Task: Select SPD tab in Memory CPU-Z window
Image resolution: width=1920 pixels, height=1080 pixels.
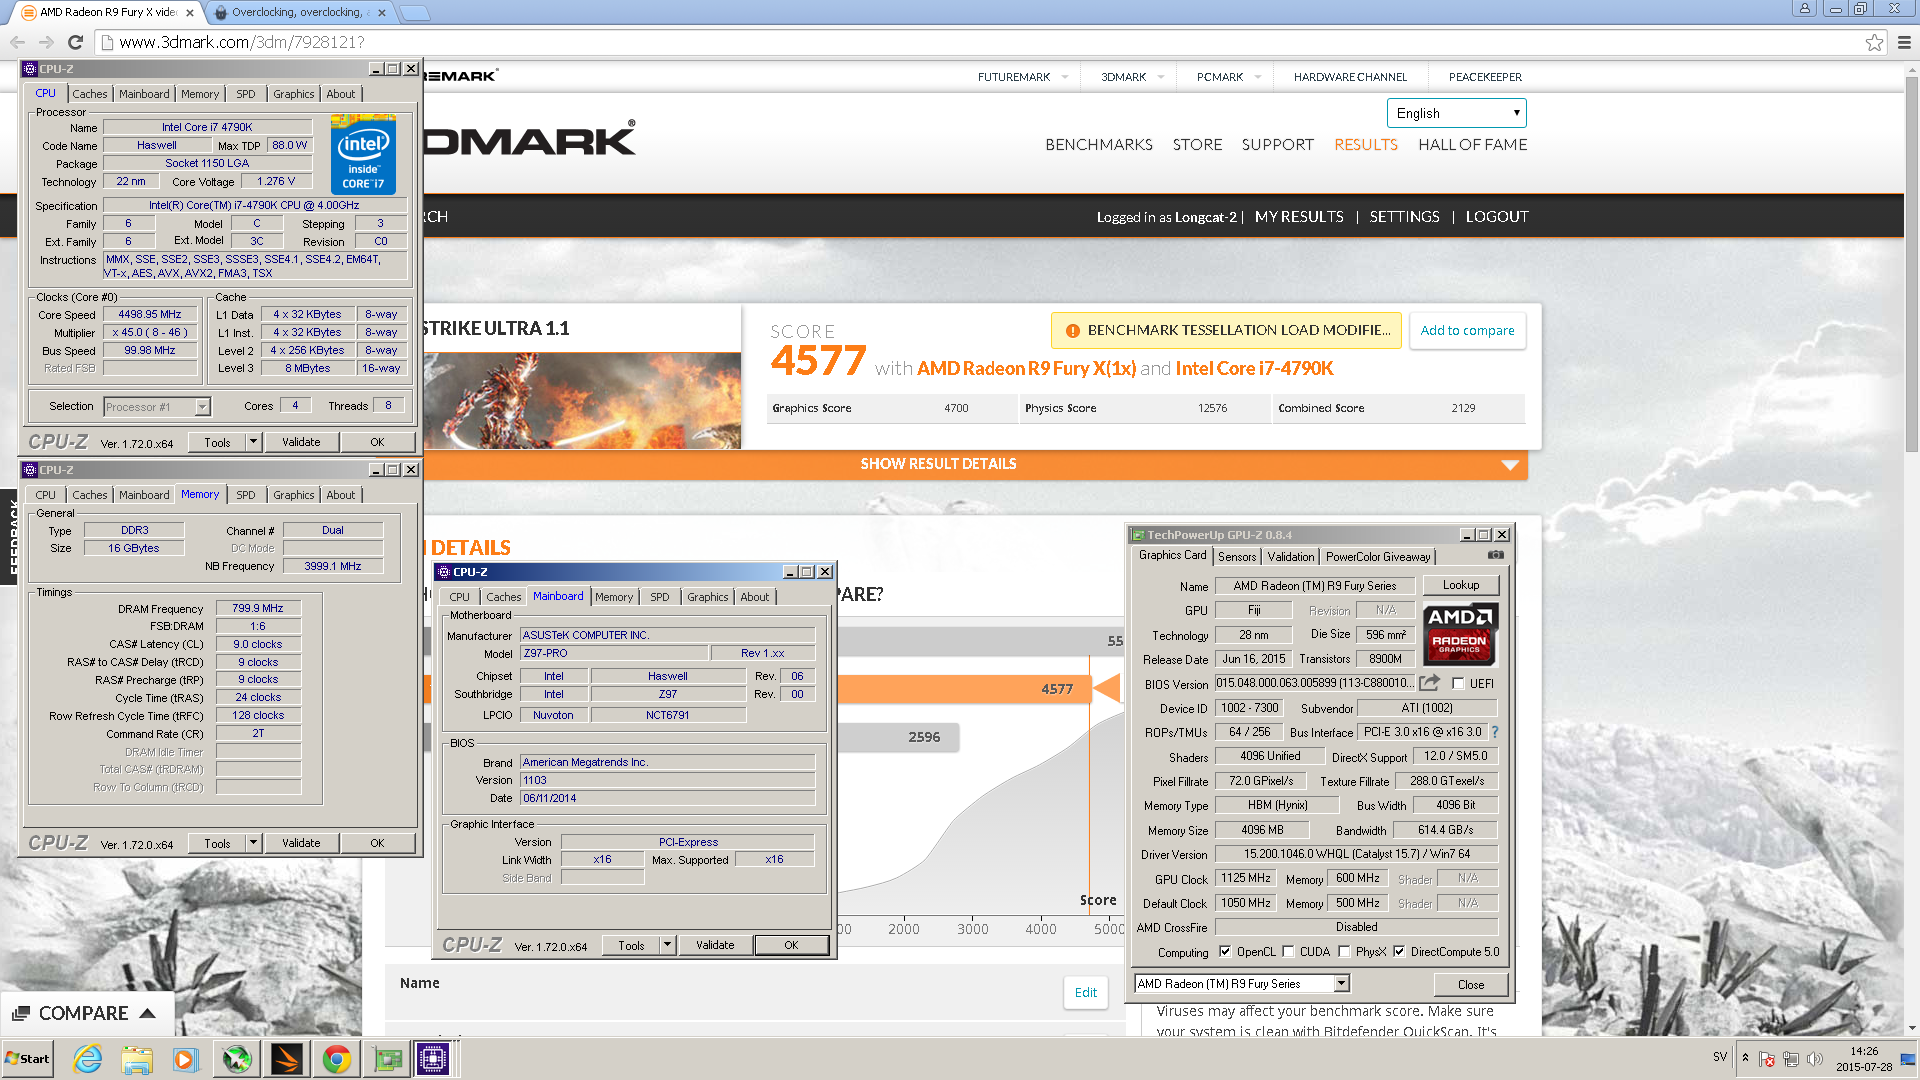Action: click(x=246, y=495)
